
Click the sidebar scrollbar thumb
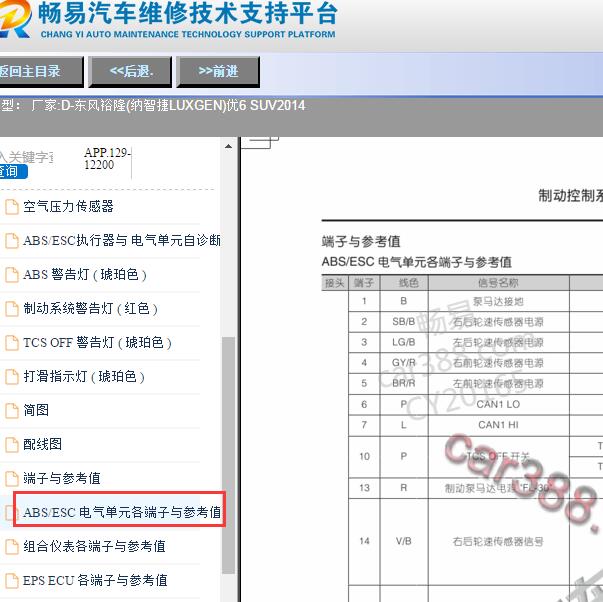click(x=228, y=456)
